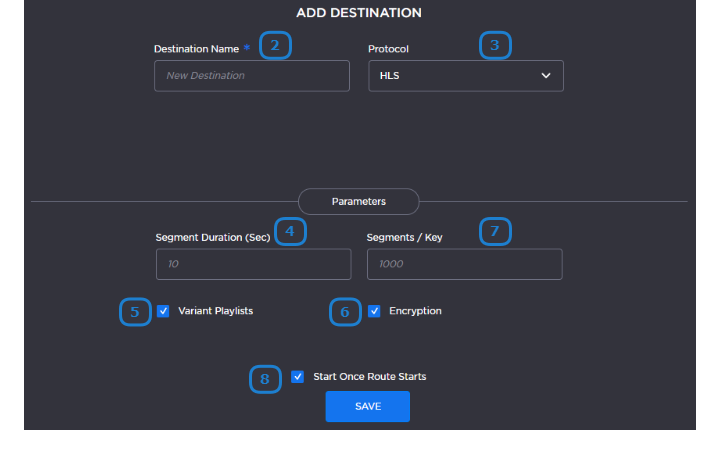Click into the Segment Duration (Sec) field
The width and height of the screenshot is (716, 450).
pyautogui.click(x=253, y=264)
